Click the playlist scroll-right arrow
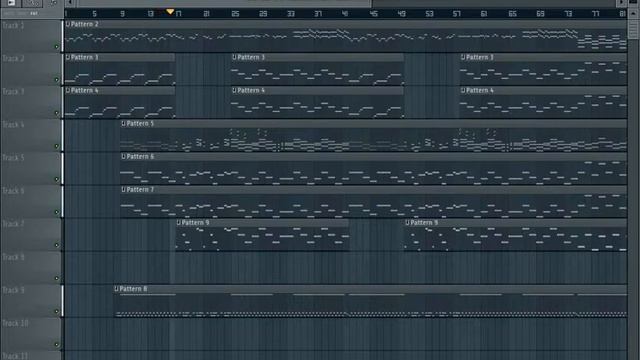Viewport: 640px width, 360px height. tap(622, 3)
